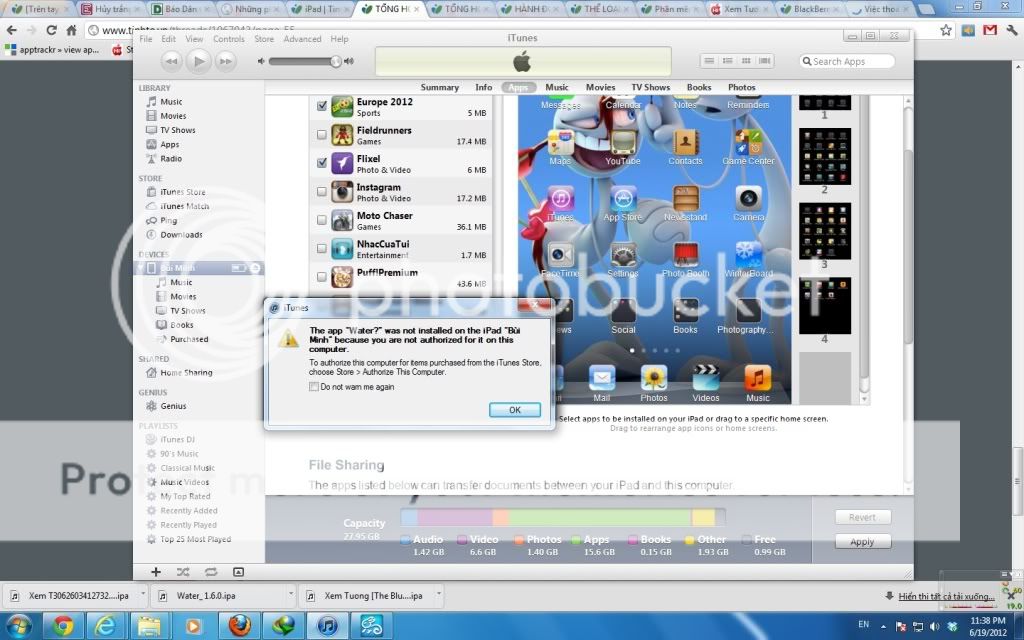Toggle shuffle at the bottom of iTunes
Image resolution: width=1024 pixels, height=640 pixels.
coord(183,572)
